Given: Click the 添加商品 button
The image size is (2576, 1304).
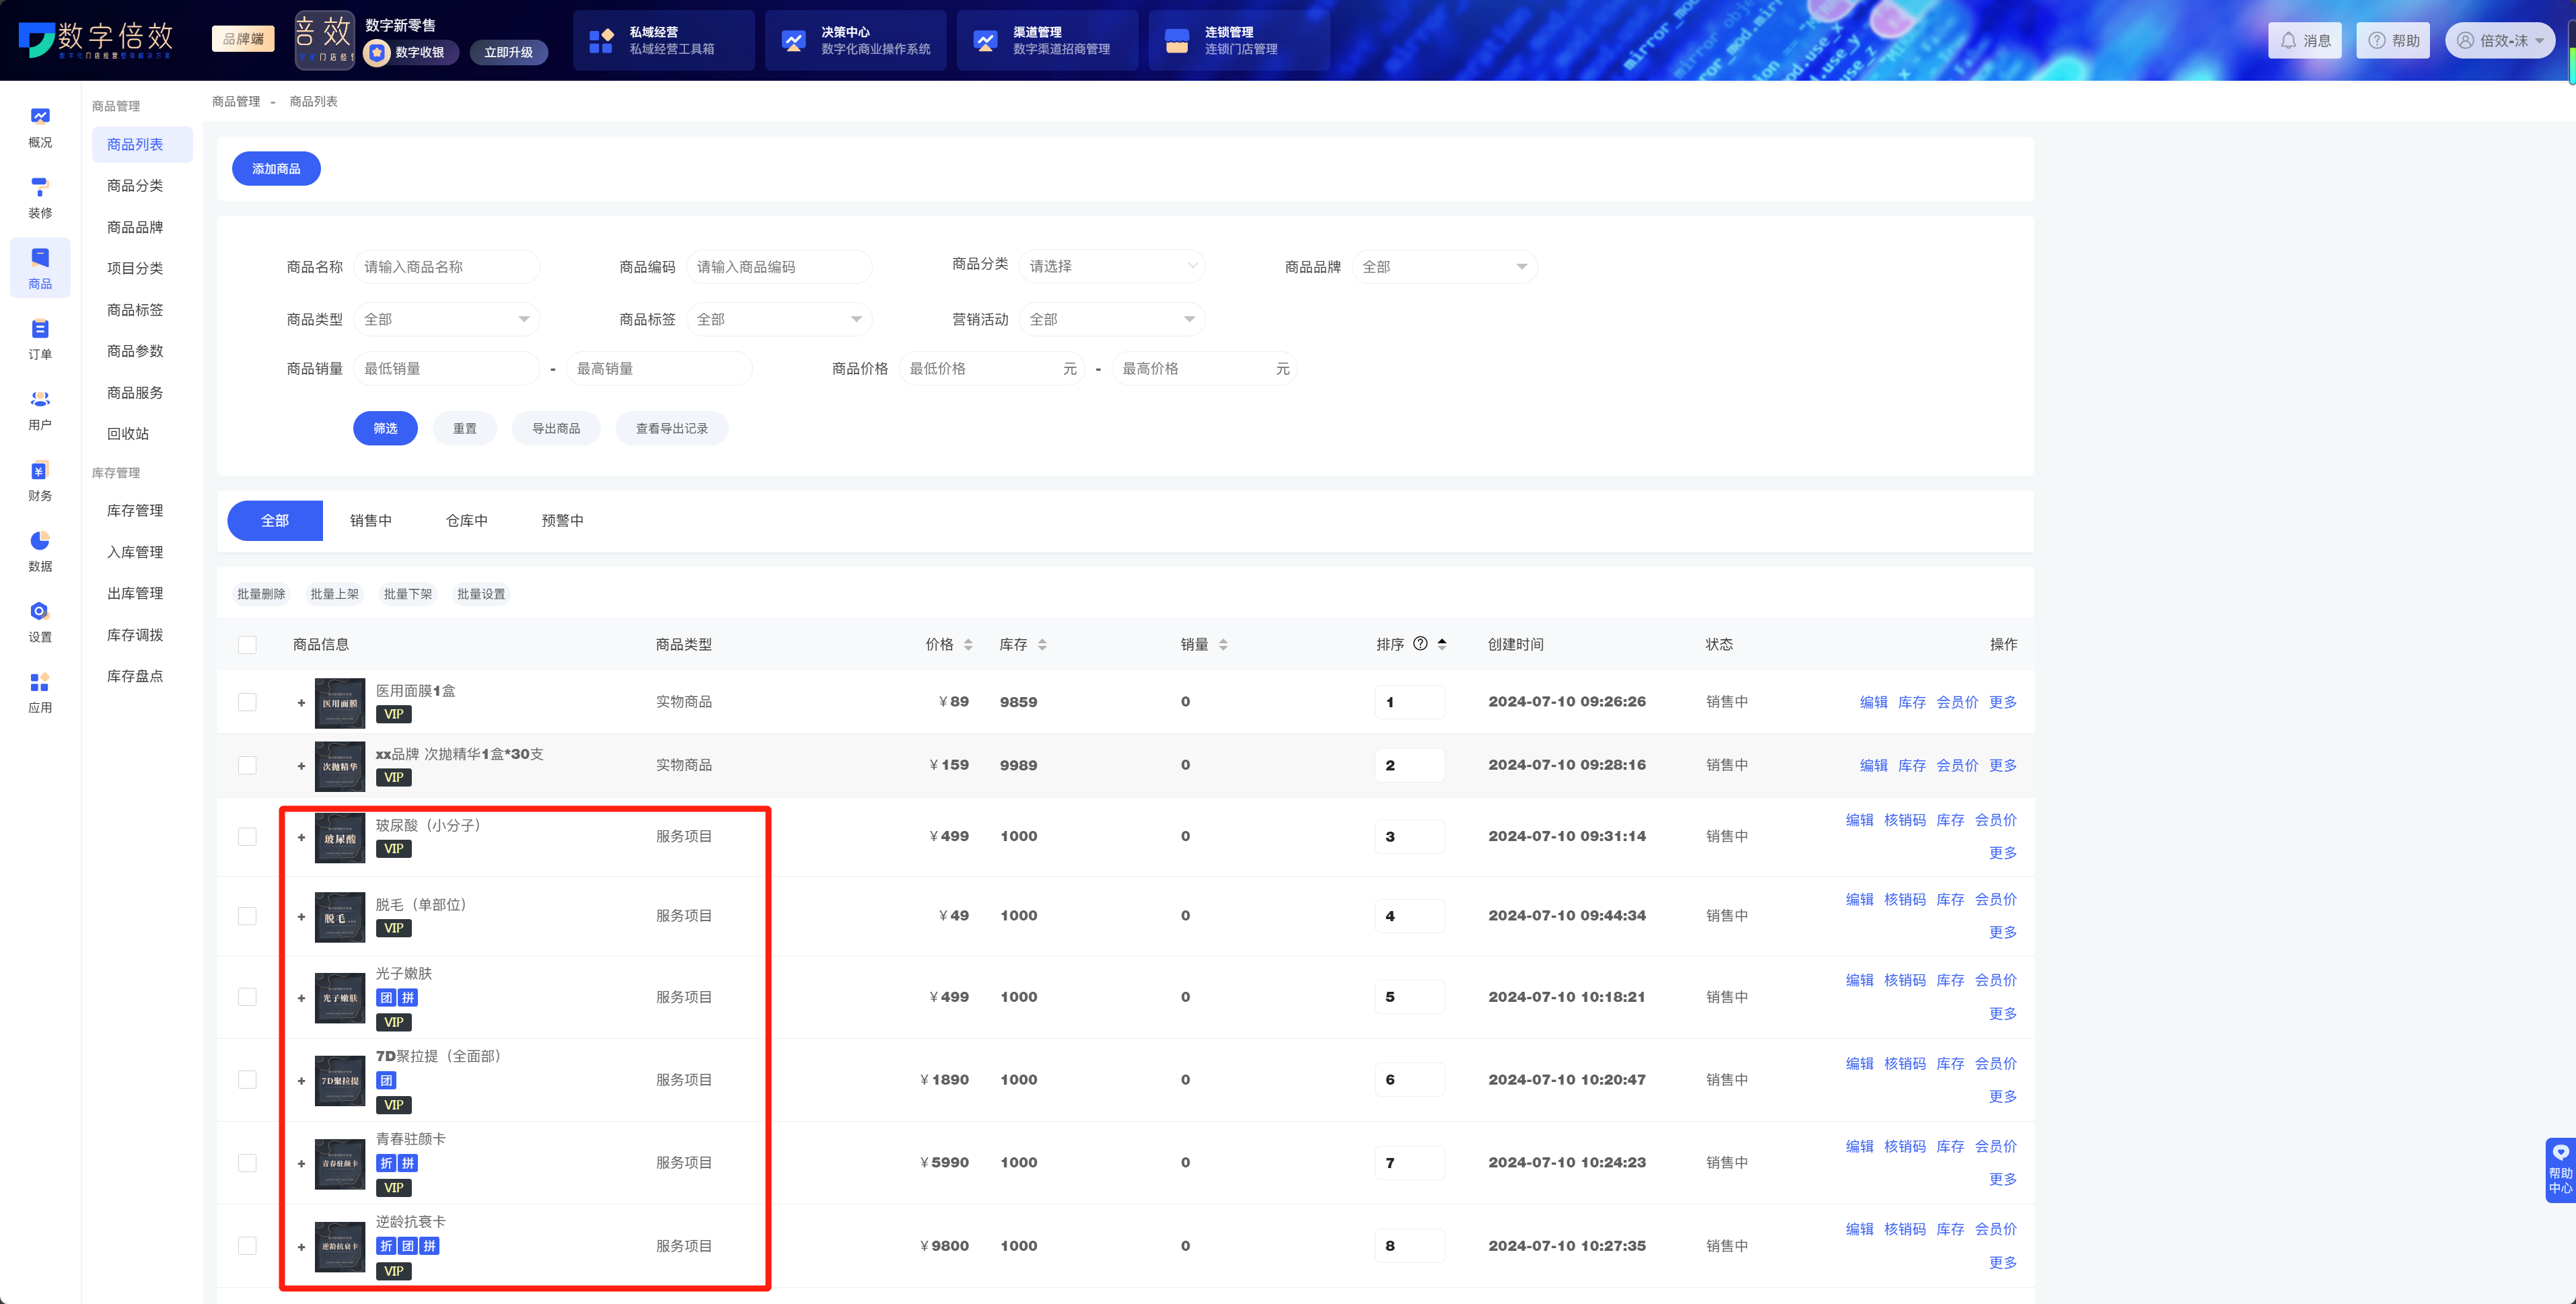Looking at the screenshot, I should click(x=276, y=169).
